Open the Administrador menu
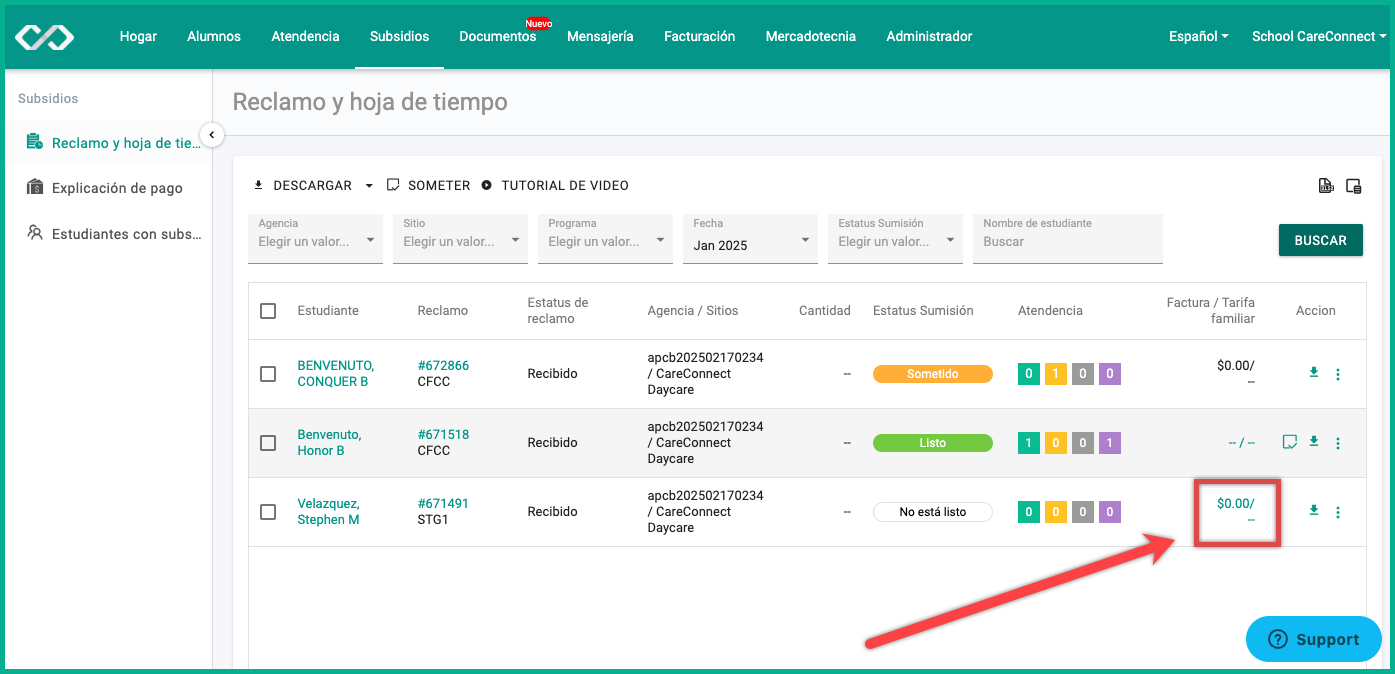 929,36
